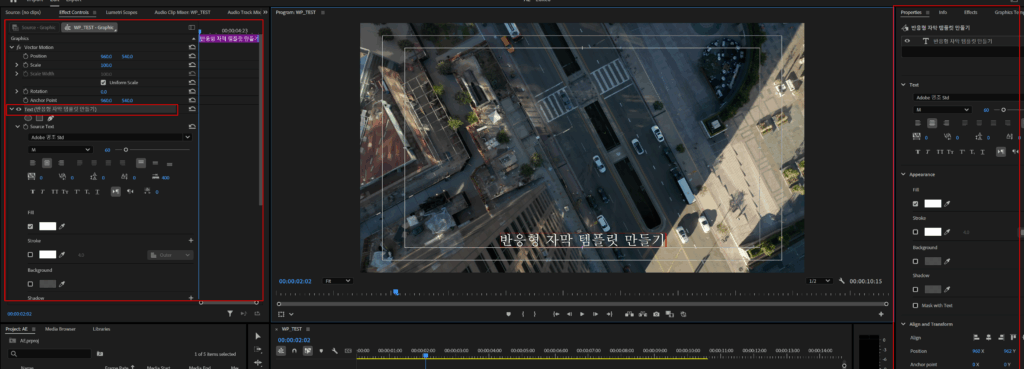Click filter properties funnel icon
The width and height of the screenshot is (1024, 369).
tap(230, 313)
